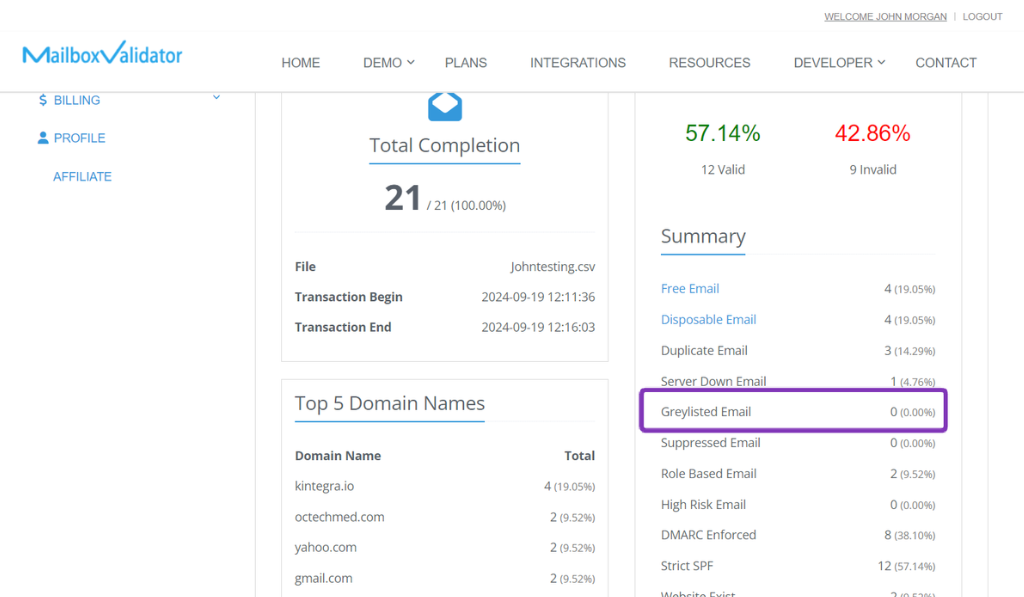Click the Total column header
Viewport: 1024px width, 597px height.
point(580,455)
